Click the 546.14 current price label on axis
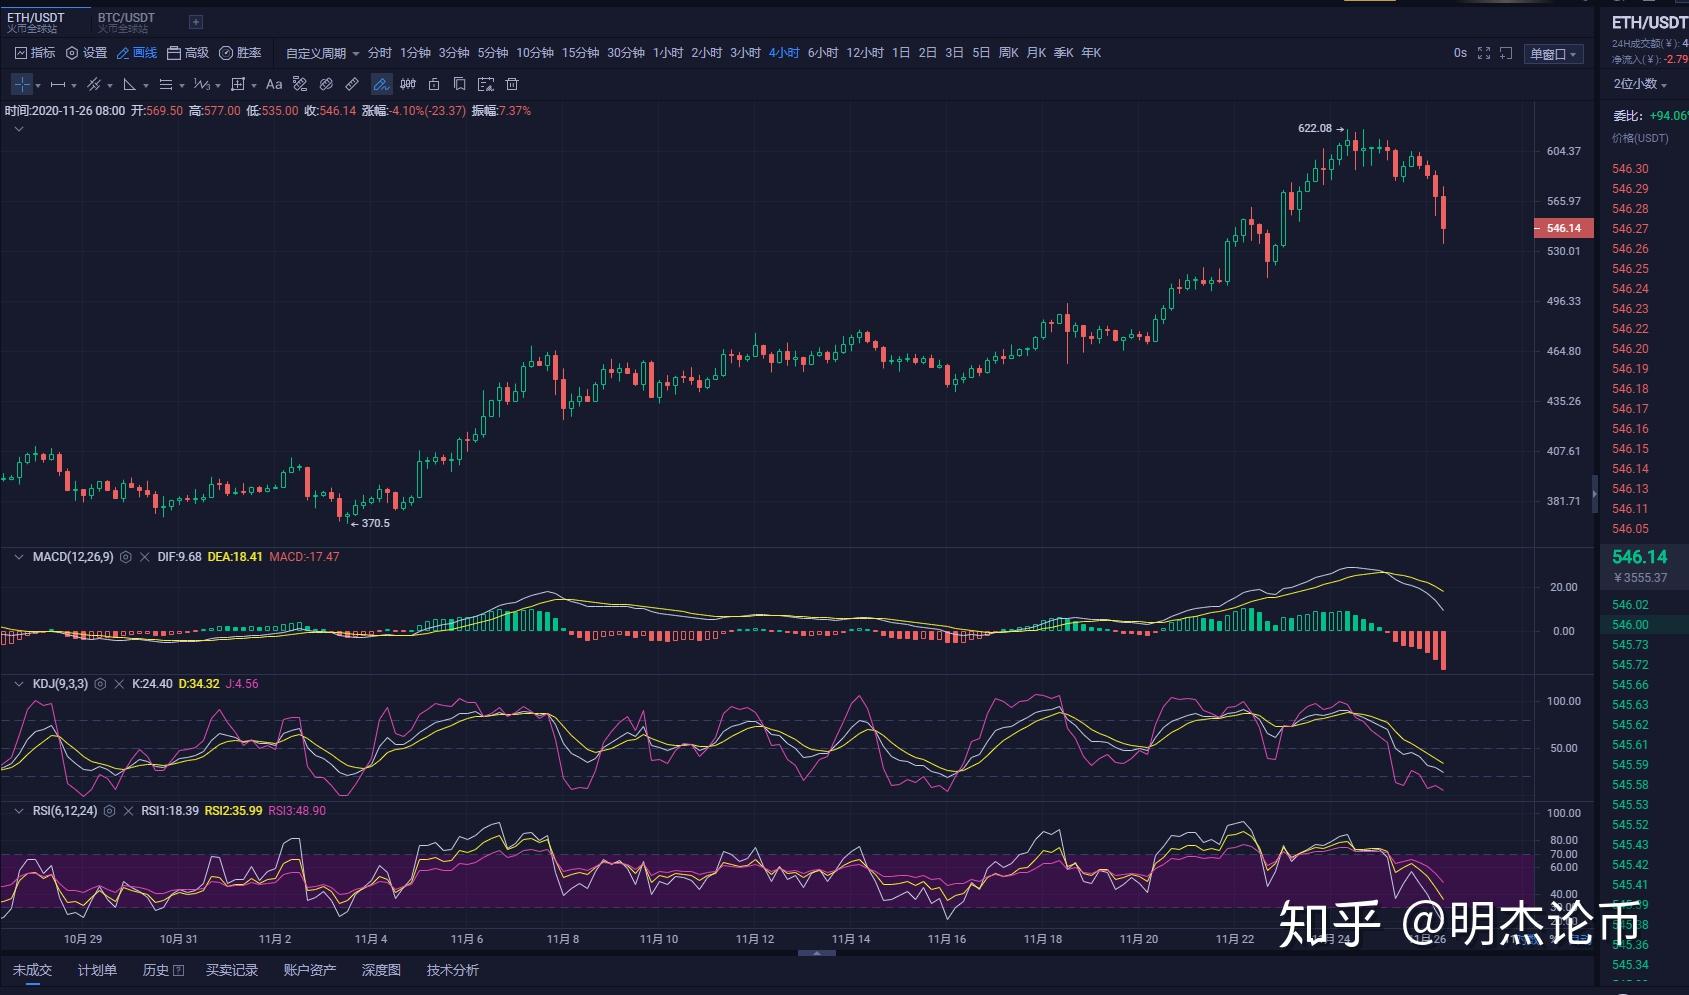Image resolution: width=1689 pixels, height=995 pixels. coord(1563,228)
